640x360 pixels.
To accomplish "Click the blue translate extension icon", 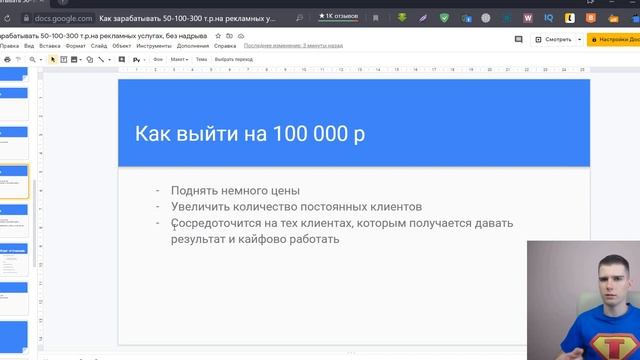I will 466,18.
